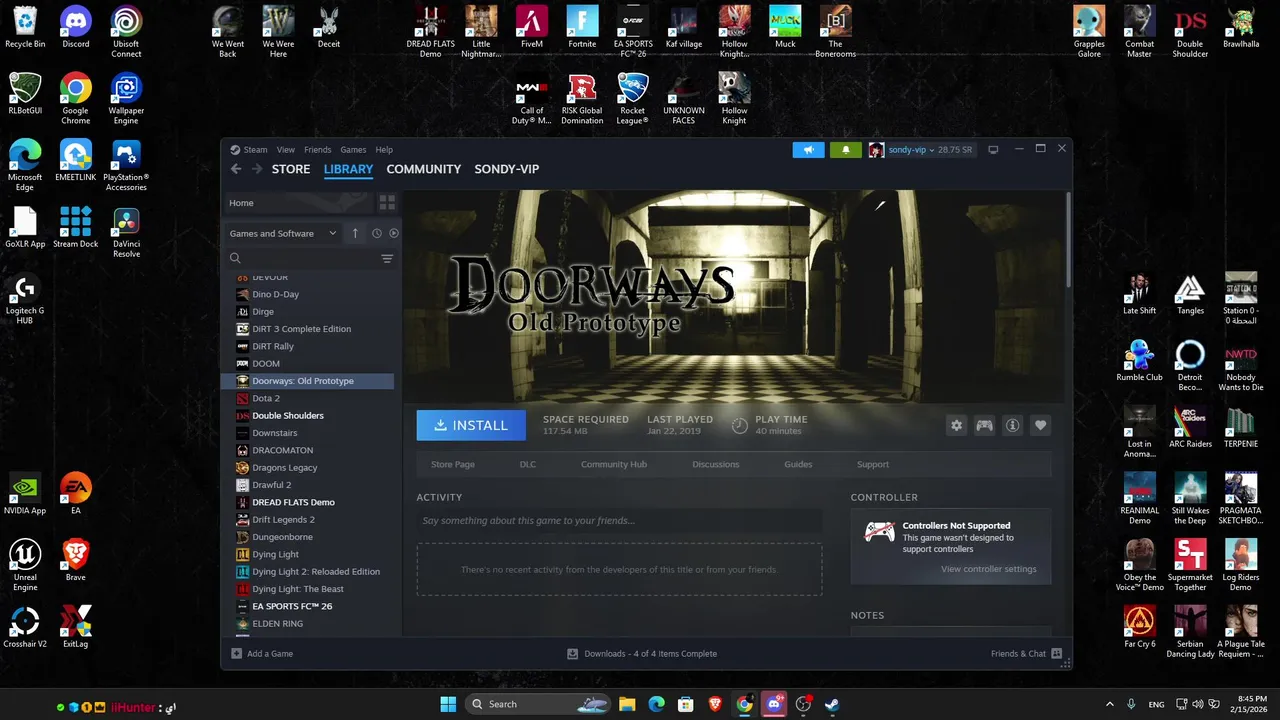This screenshot has height=720, width=1280.
Task: Open collections grid view icon next to Home
Action: [387, 203]
